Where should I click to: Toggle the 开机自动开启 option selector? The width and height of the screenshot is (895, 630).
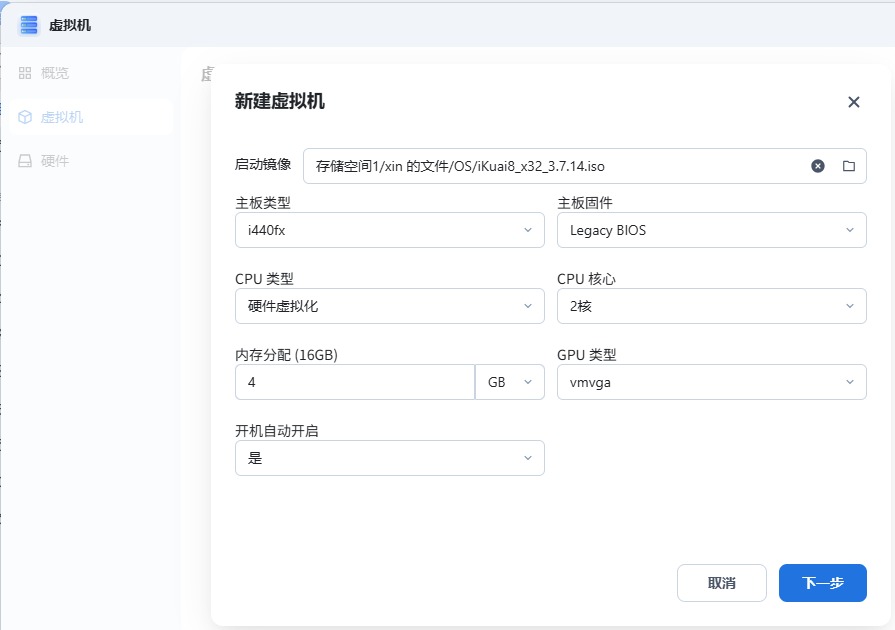(389, 458)
